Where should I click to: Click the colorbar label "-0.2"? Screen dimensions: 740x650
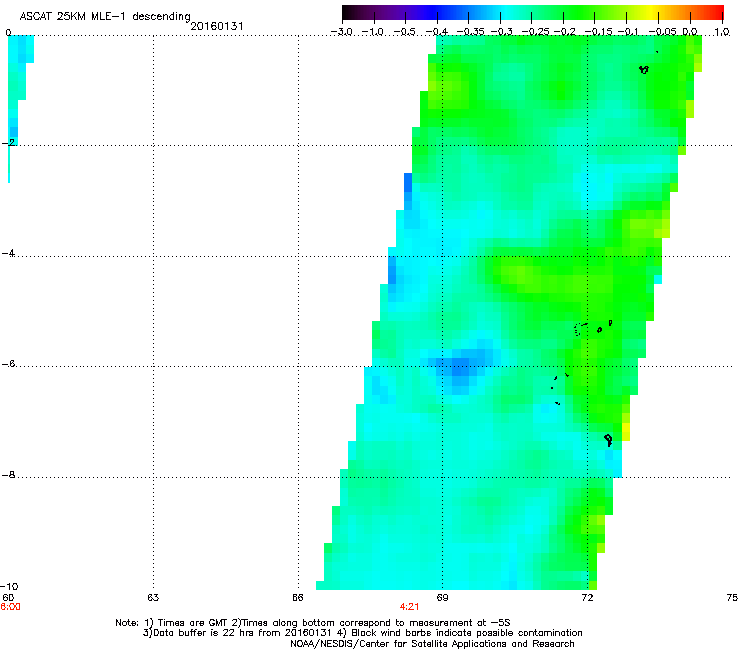pyautogui.click(x=565, y=32)
